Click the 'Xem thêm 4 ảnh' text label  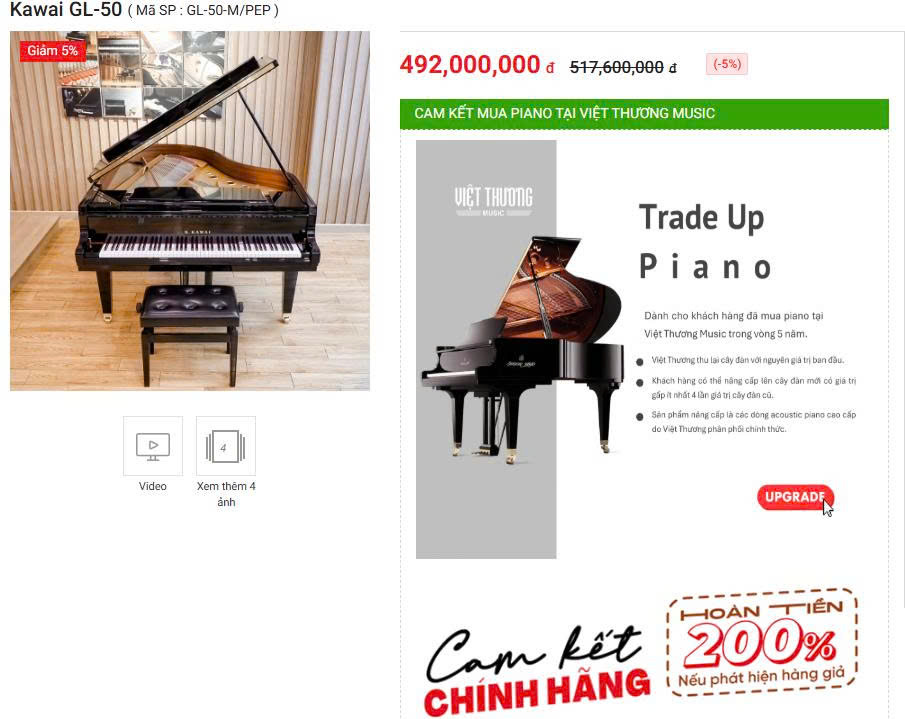pyautogui.click(x=226, y=494)
